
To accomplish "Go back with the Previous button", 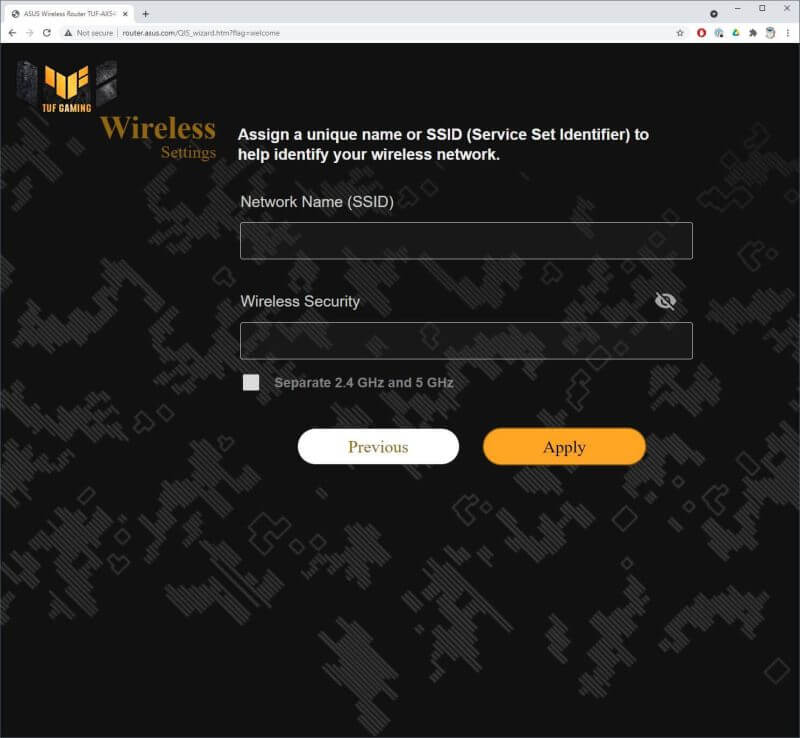I will 378,447.
